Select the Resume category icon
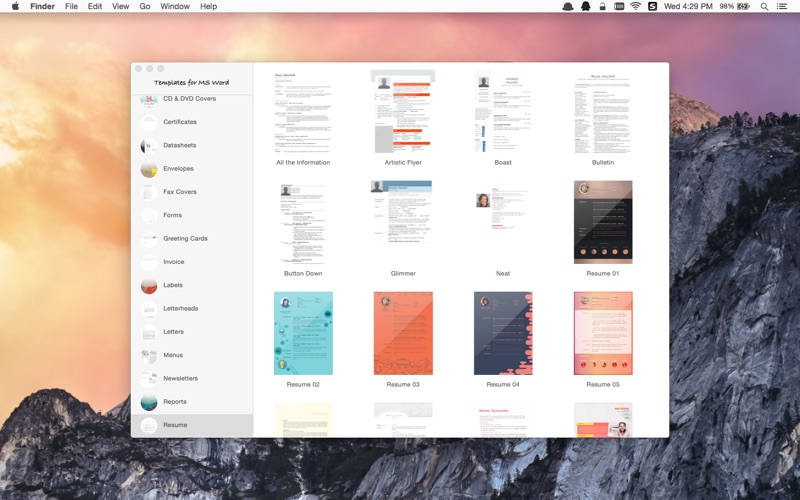Screen dimensions: 800x500 pos(149,426)
